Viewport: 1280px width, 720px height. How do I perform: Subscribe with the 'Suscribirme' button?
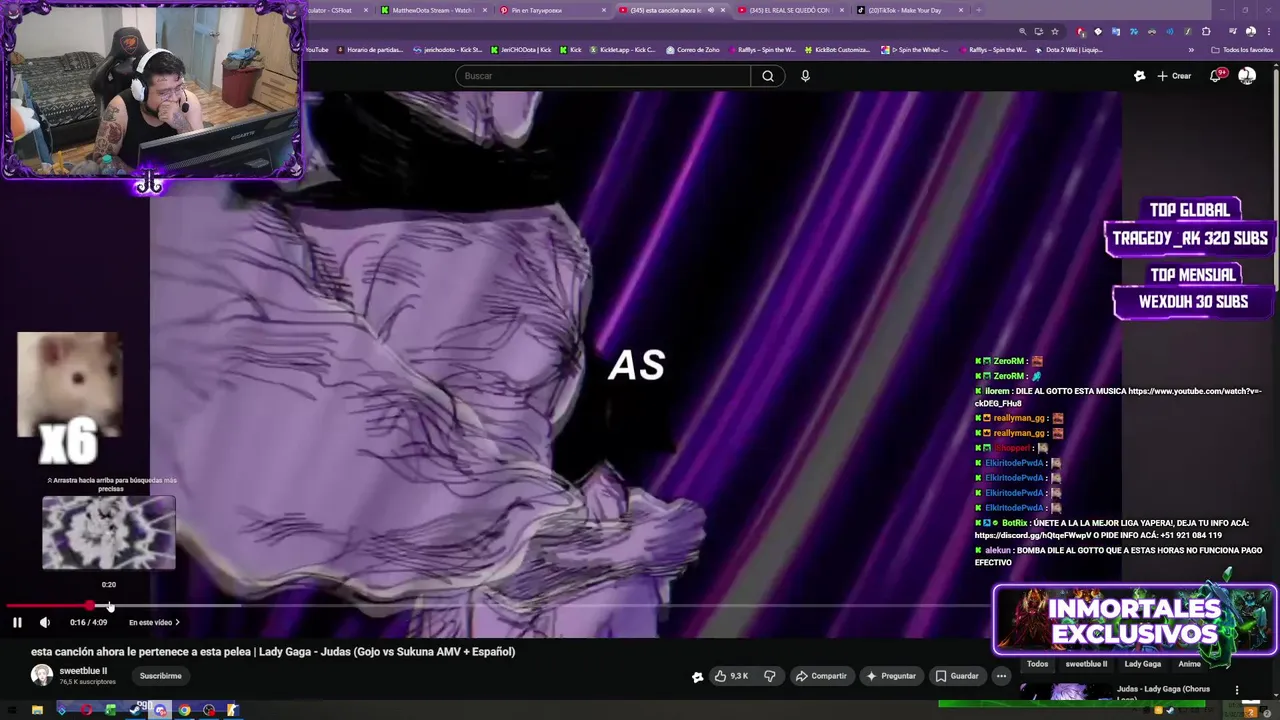[160, 676]
